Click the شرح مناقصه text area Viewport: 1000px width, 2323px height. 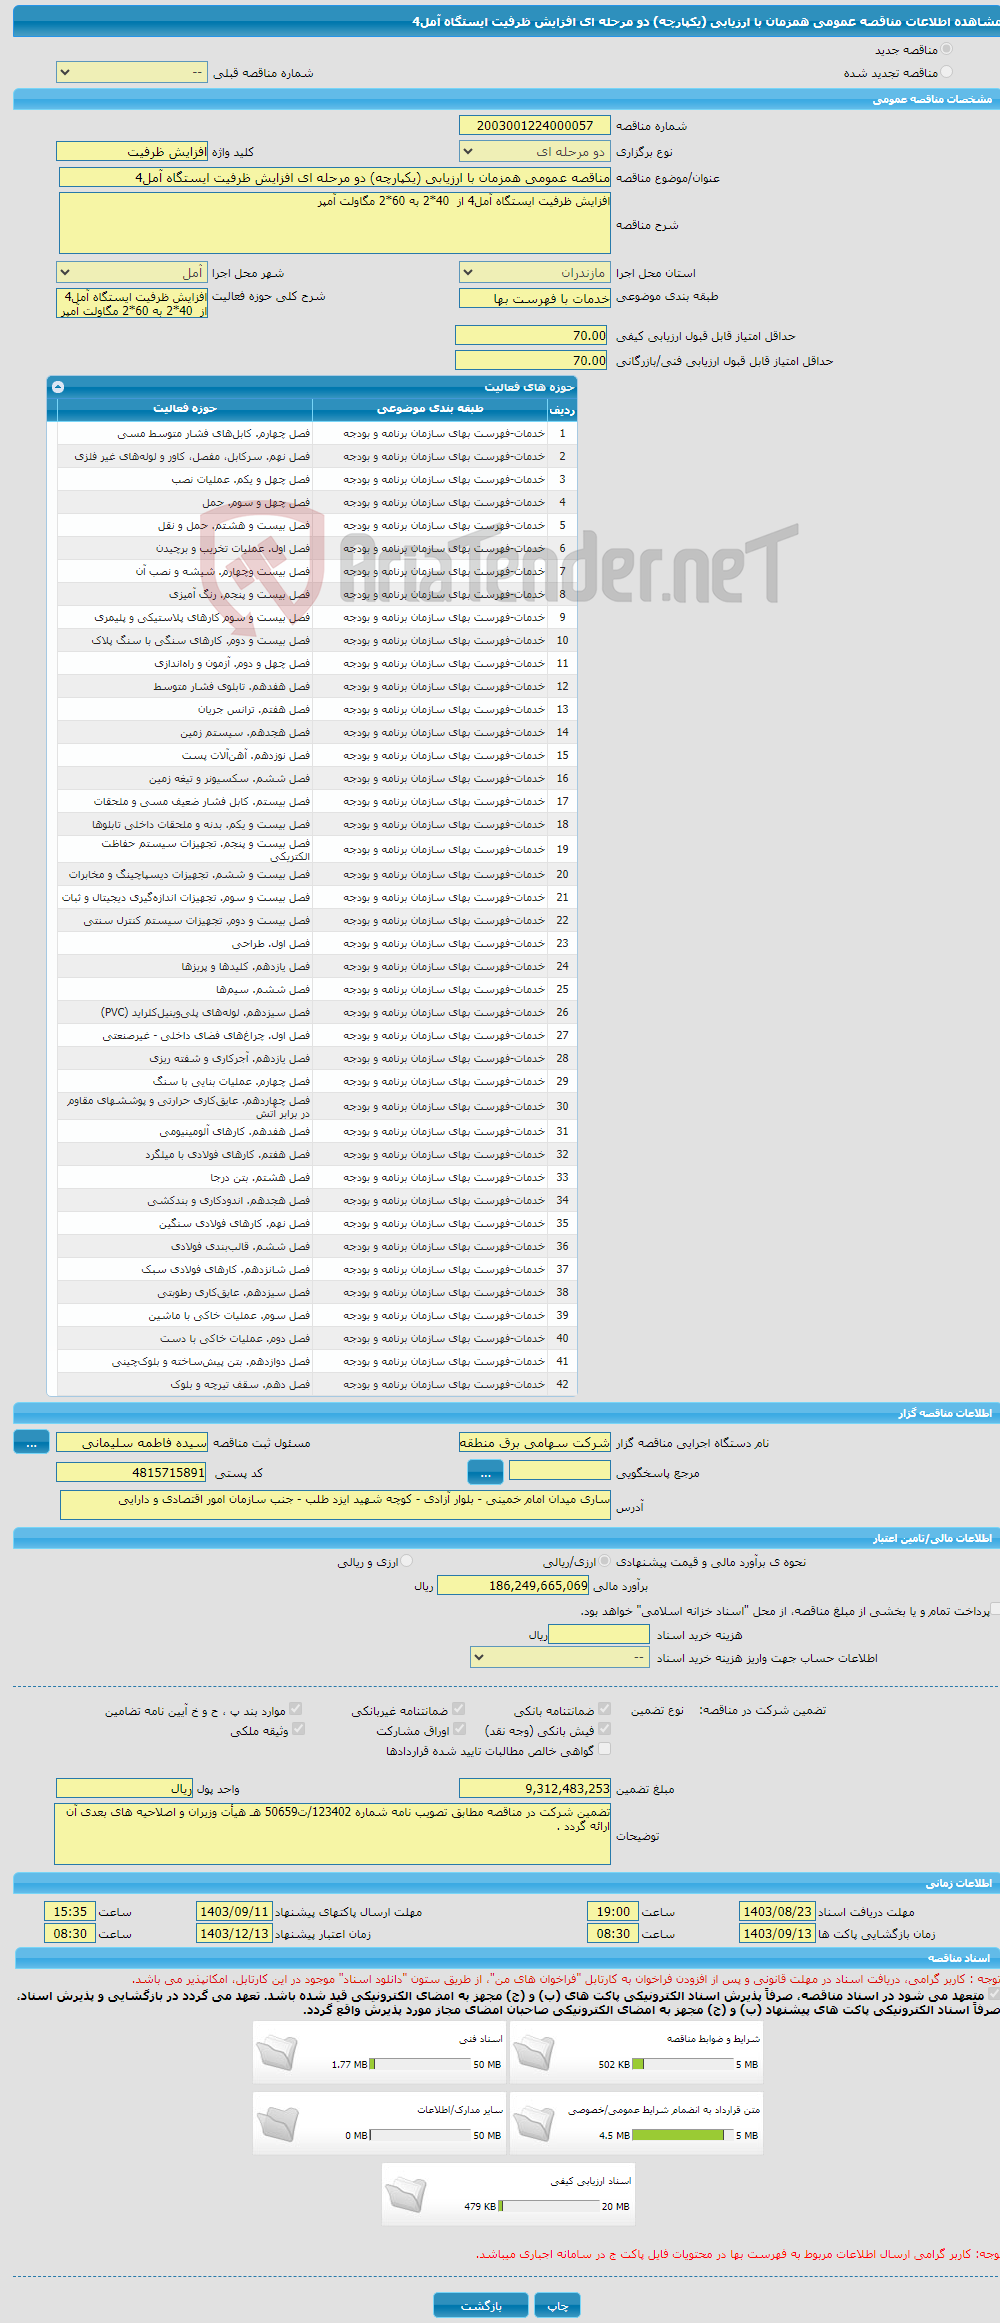pos(335,223)
